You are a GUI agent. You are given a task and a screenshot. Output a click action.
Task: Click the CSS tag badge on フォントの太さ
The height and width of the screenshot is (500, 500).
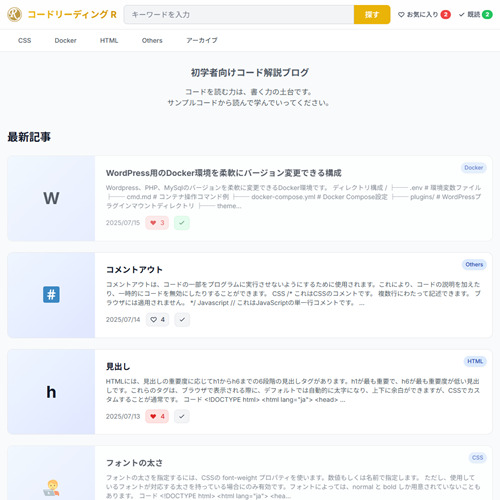tap(477, 458)
